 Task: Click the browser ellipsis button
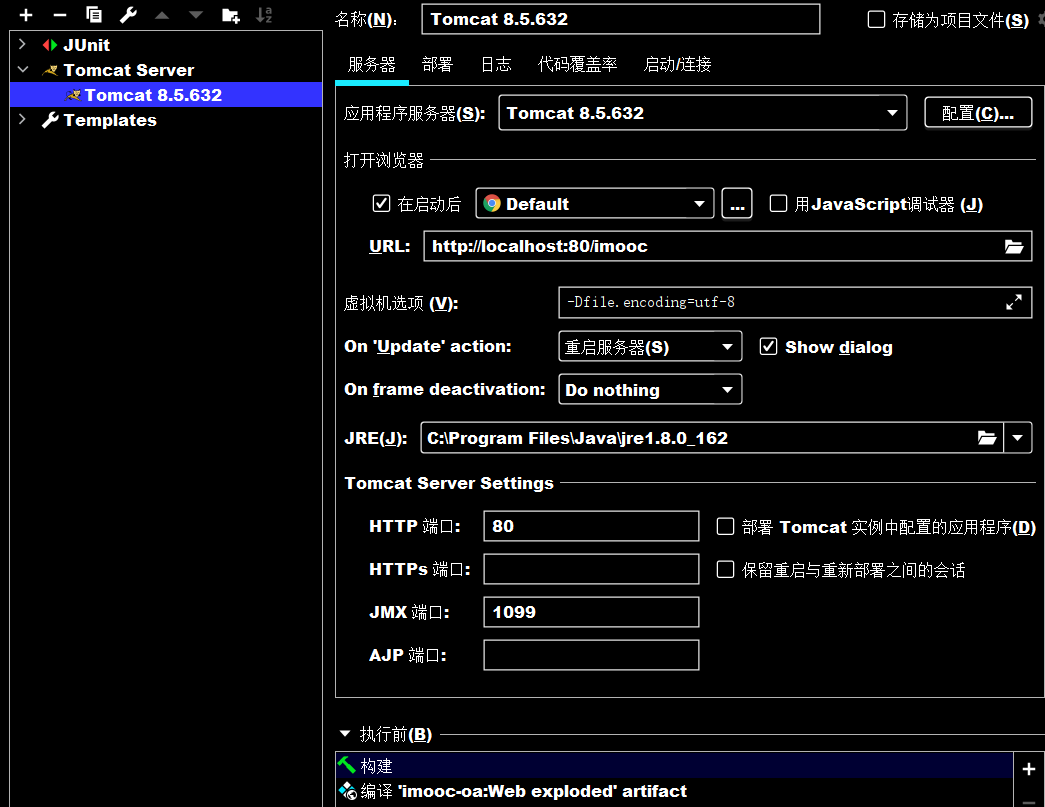[736, 204]
